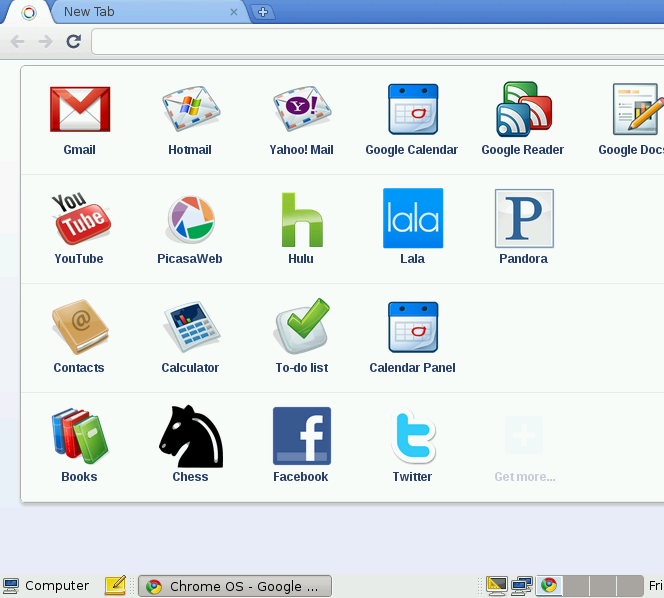Focus the address bar field
The height and width of the screenshot is (598, 664).
coord(378,42)
